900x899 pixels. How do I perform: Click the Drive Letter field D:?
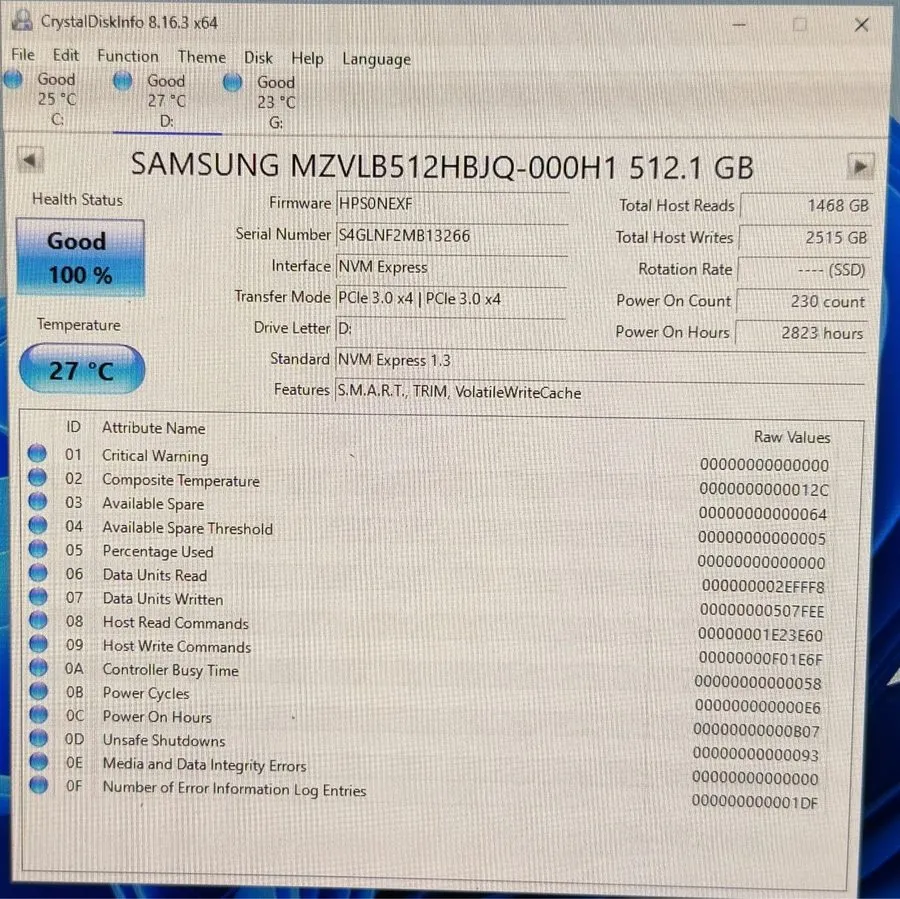(451, 328)
